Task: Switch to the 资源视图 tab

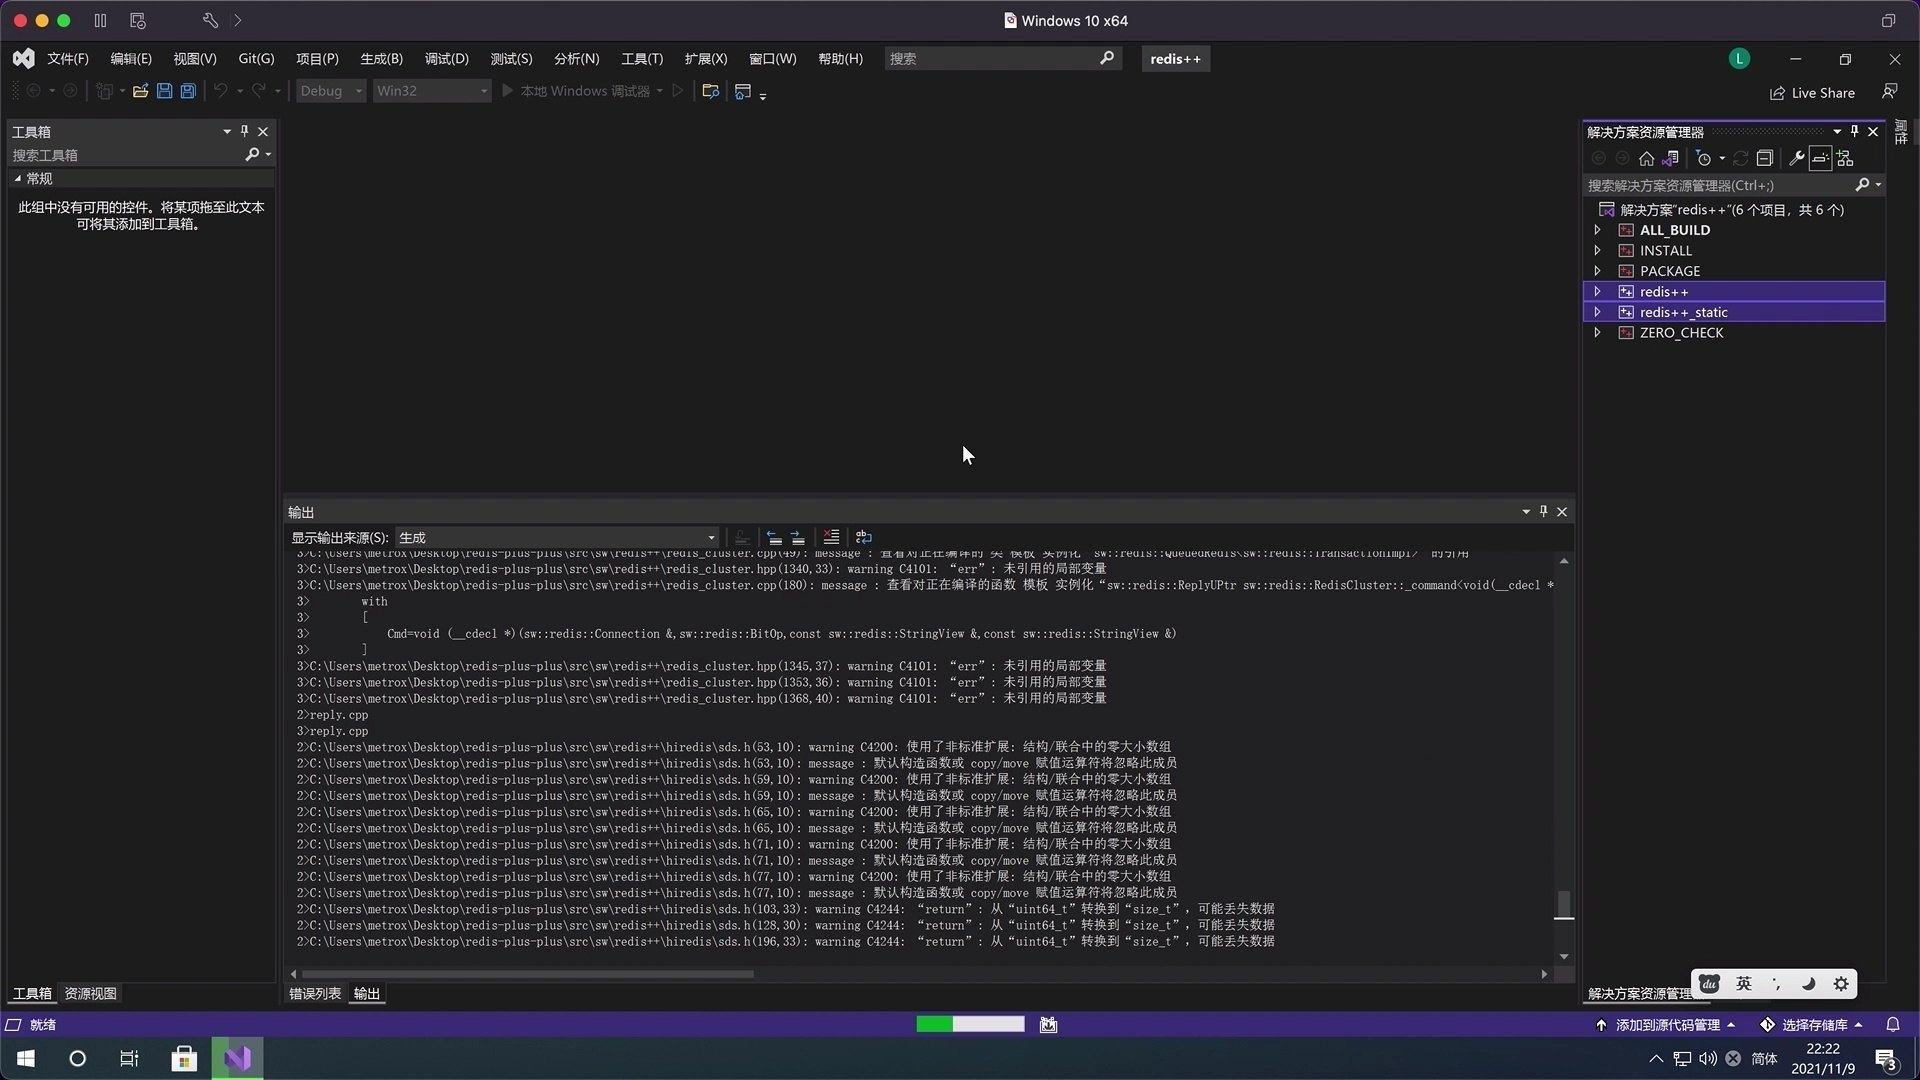Action: coord(90,994)
